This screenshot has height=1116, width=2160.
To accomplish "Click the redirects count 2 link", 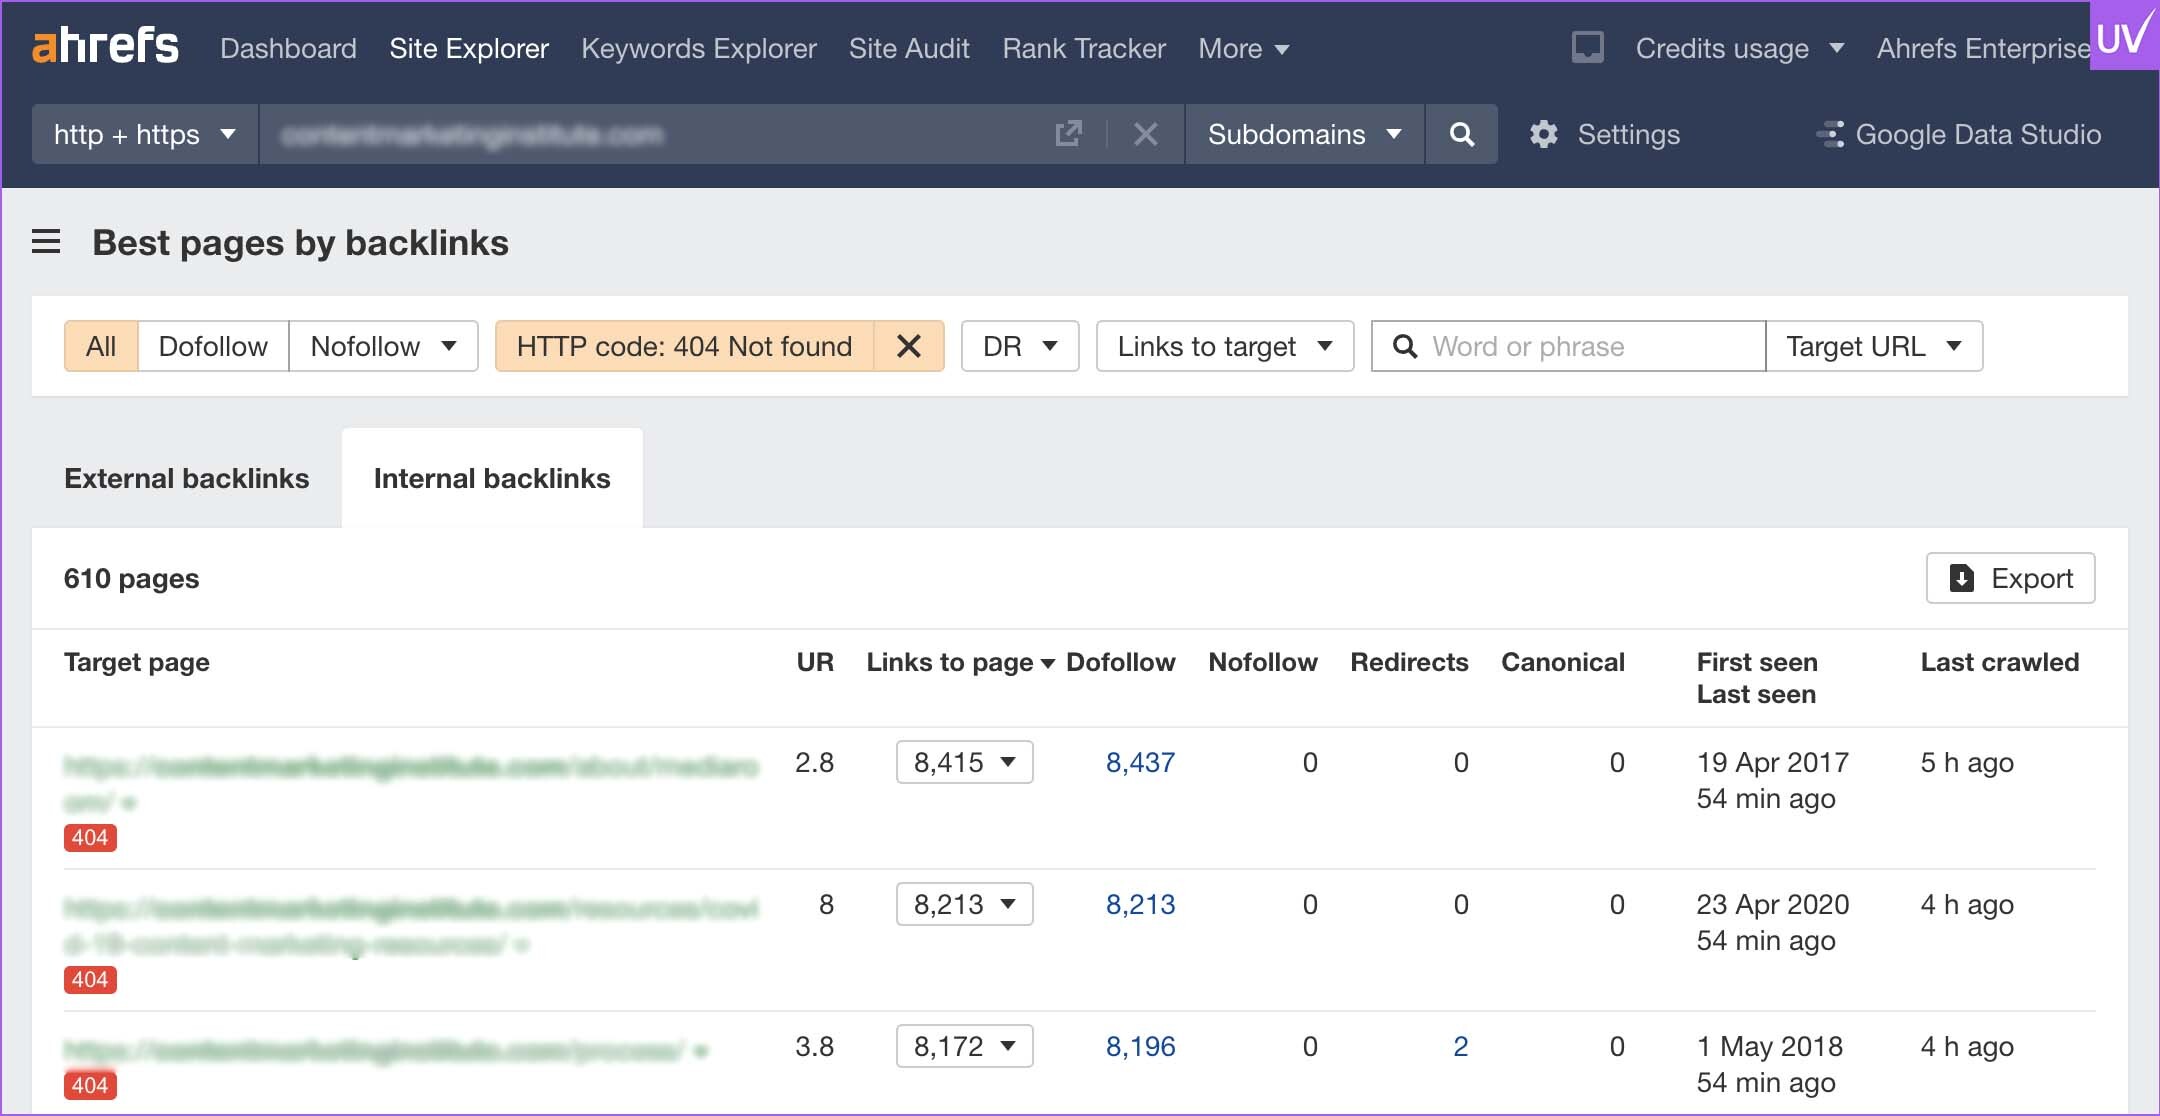I will pos(1460,1046).
